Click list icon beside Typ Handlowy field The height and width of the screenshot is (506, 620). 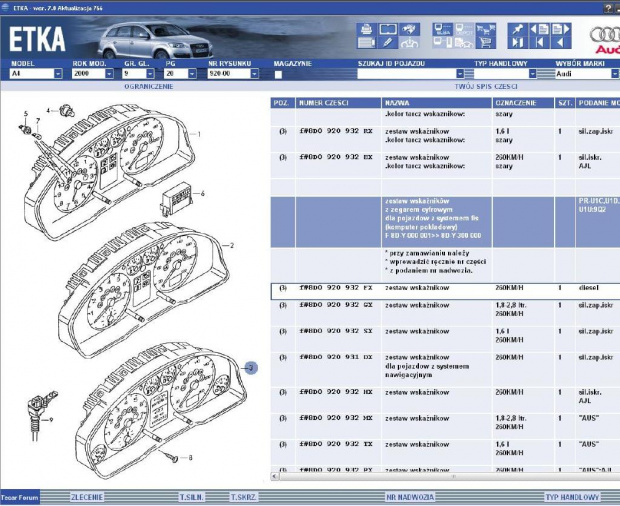[x=546, y=74]
